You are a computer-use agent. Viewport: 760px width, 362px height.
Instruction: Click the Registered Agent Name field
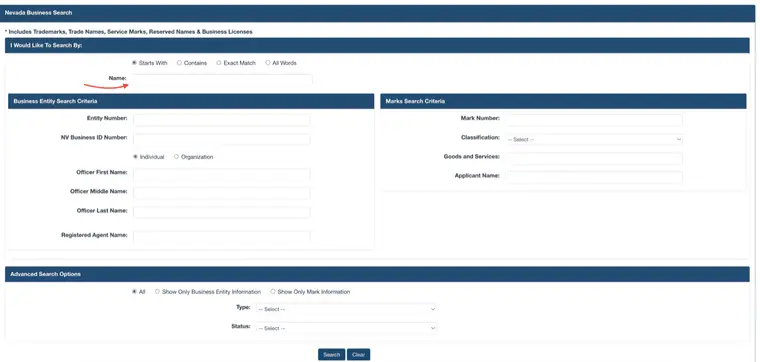point(222,236)
